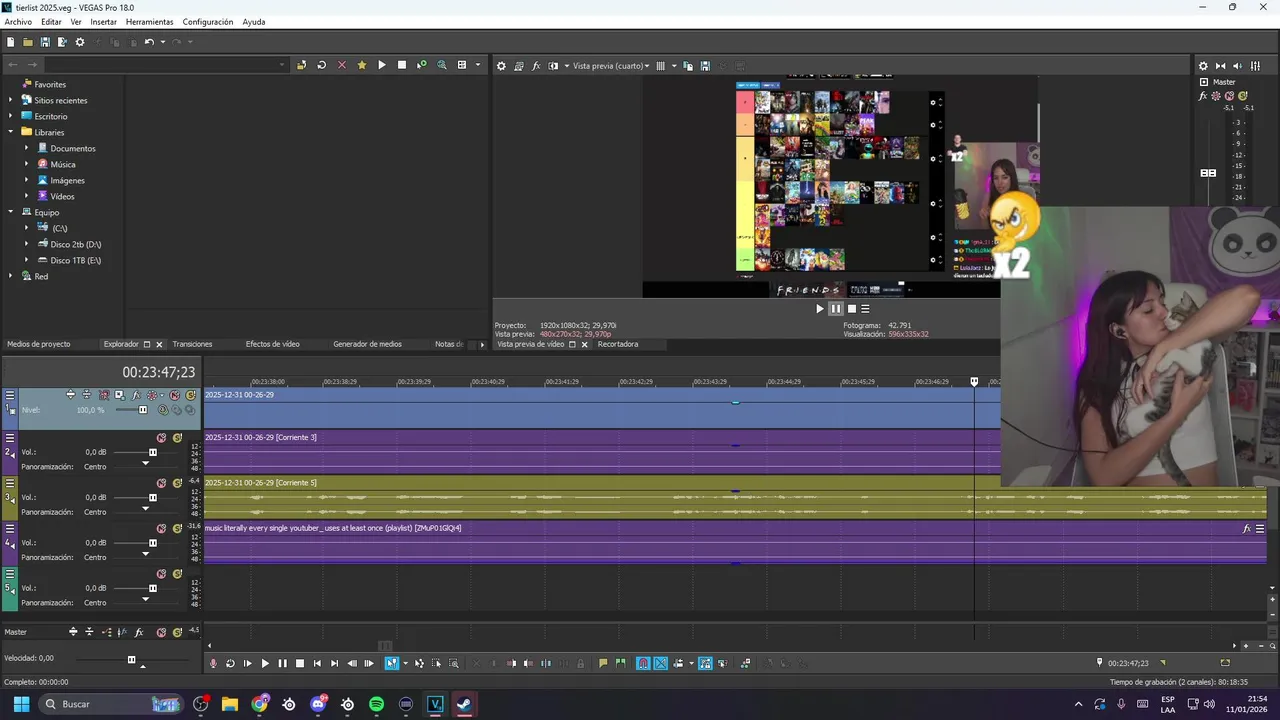Open project properties via the gear icon

coord(80,42)
